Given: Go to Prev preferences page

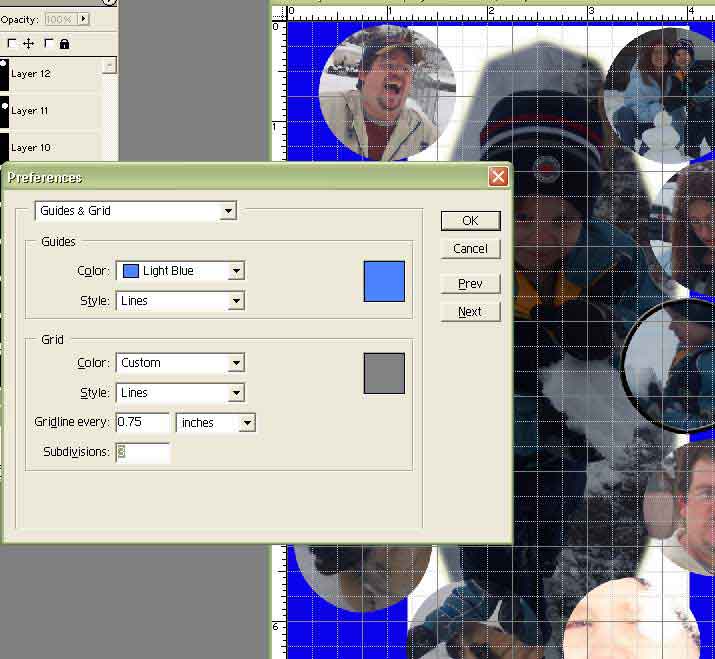Looking at the screenshot, I should tap(470, 284).
